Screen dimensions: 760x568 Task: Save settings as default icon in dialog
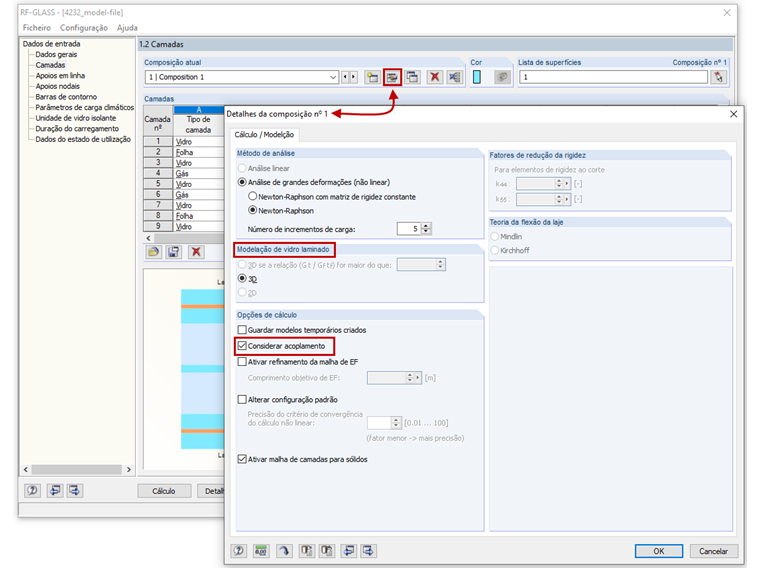(327, 551)
